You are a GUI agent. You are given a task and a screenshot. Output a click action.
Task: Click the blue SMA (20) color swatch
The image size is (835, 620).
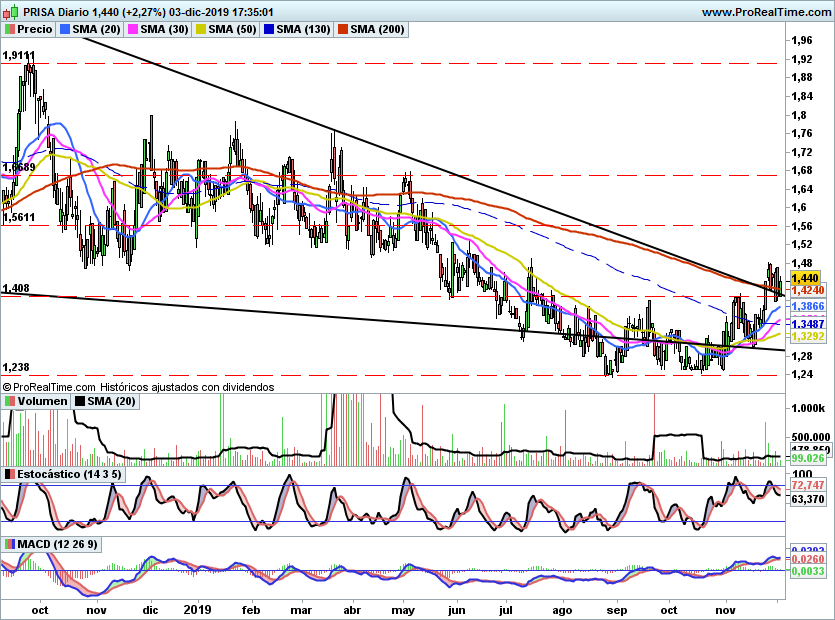(66, 30)
